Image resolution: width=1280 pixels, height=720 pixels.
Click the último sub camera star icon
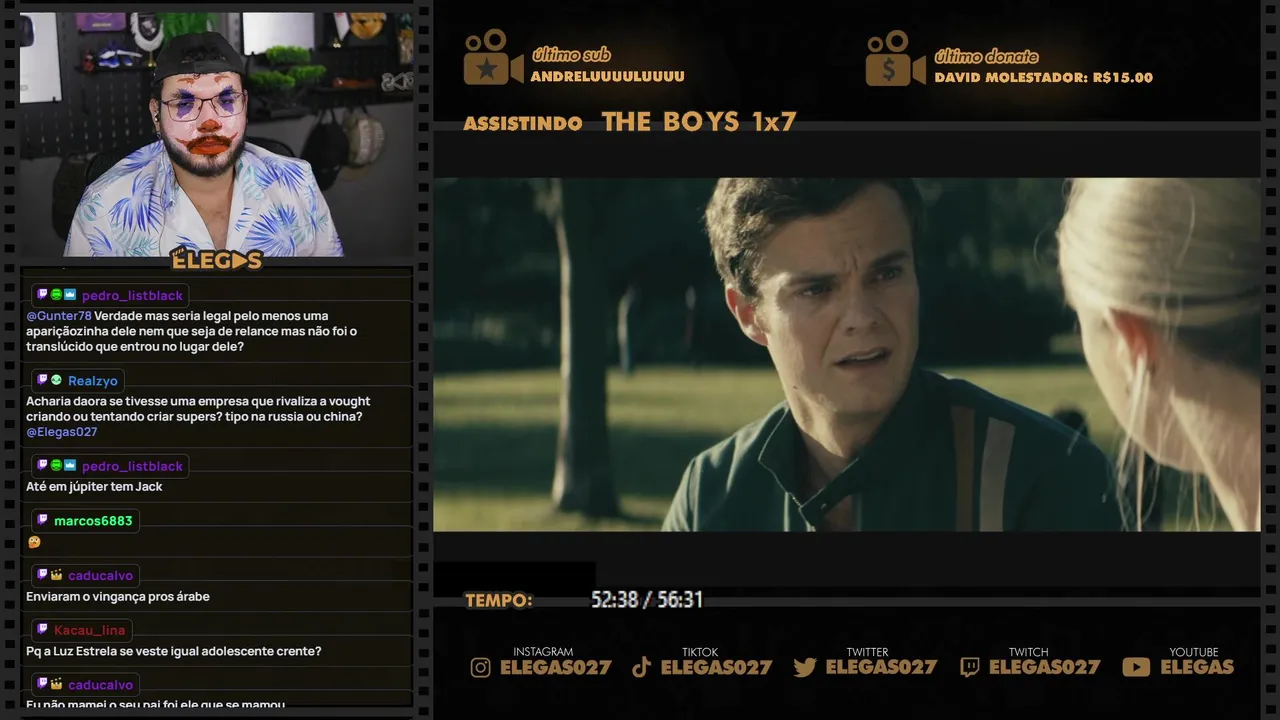tap(493, 58)
